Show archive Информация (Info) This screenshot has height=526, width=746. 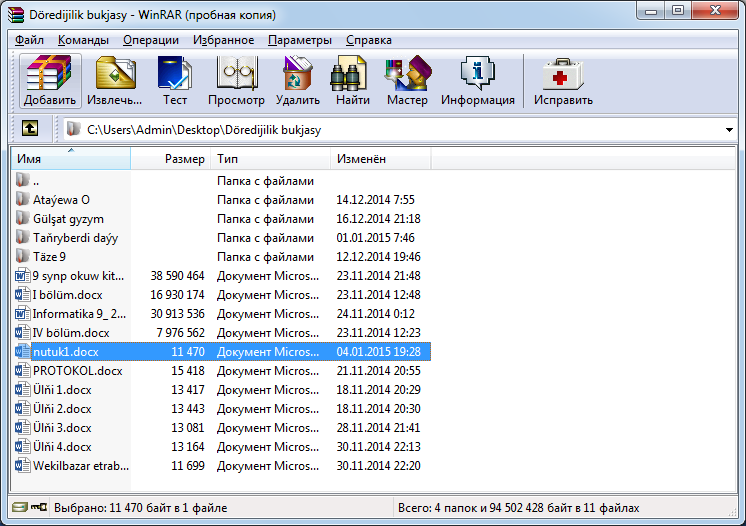coord(478,80)
